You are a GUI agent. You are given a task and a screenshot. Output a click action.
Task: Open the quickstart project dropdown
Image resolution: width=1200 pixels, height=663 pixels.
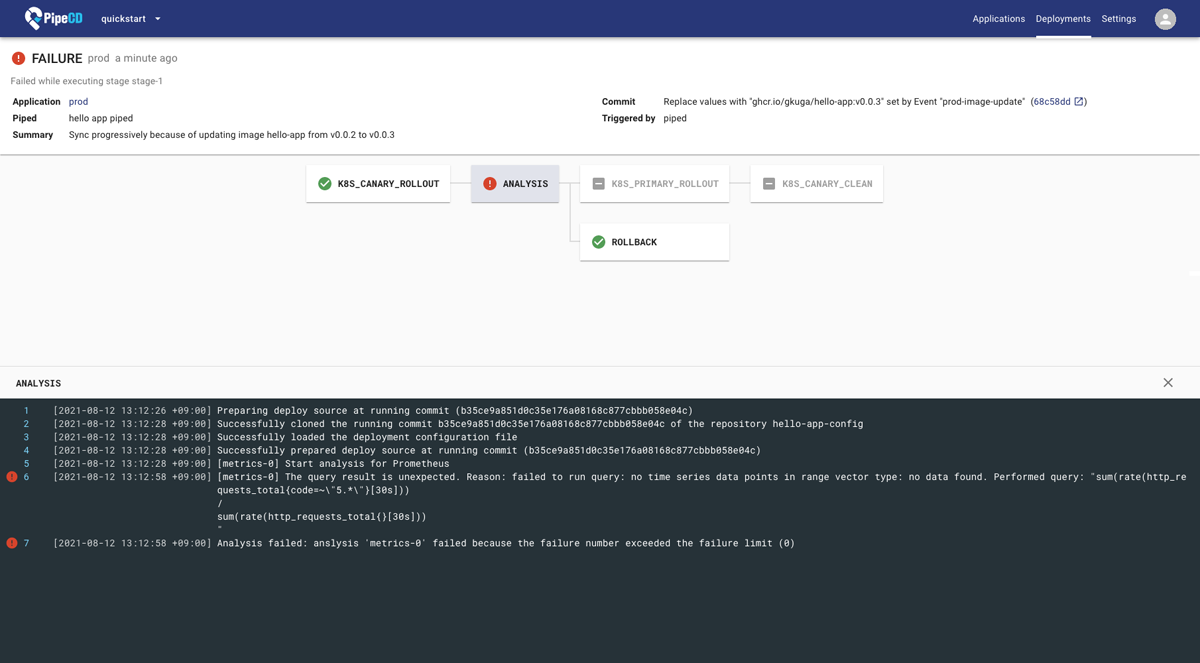(x=125, y=18)
